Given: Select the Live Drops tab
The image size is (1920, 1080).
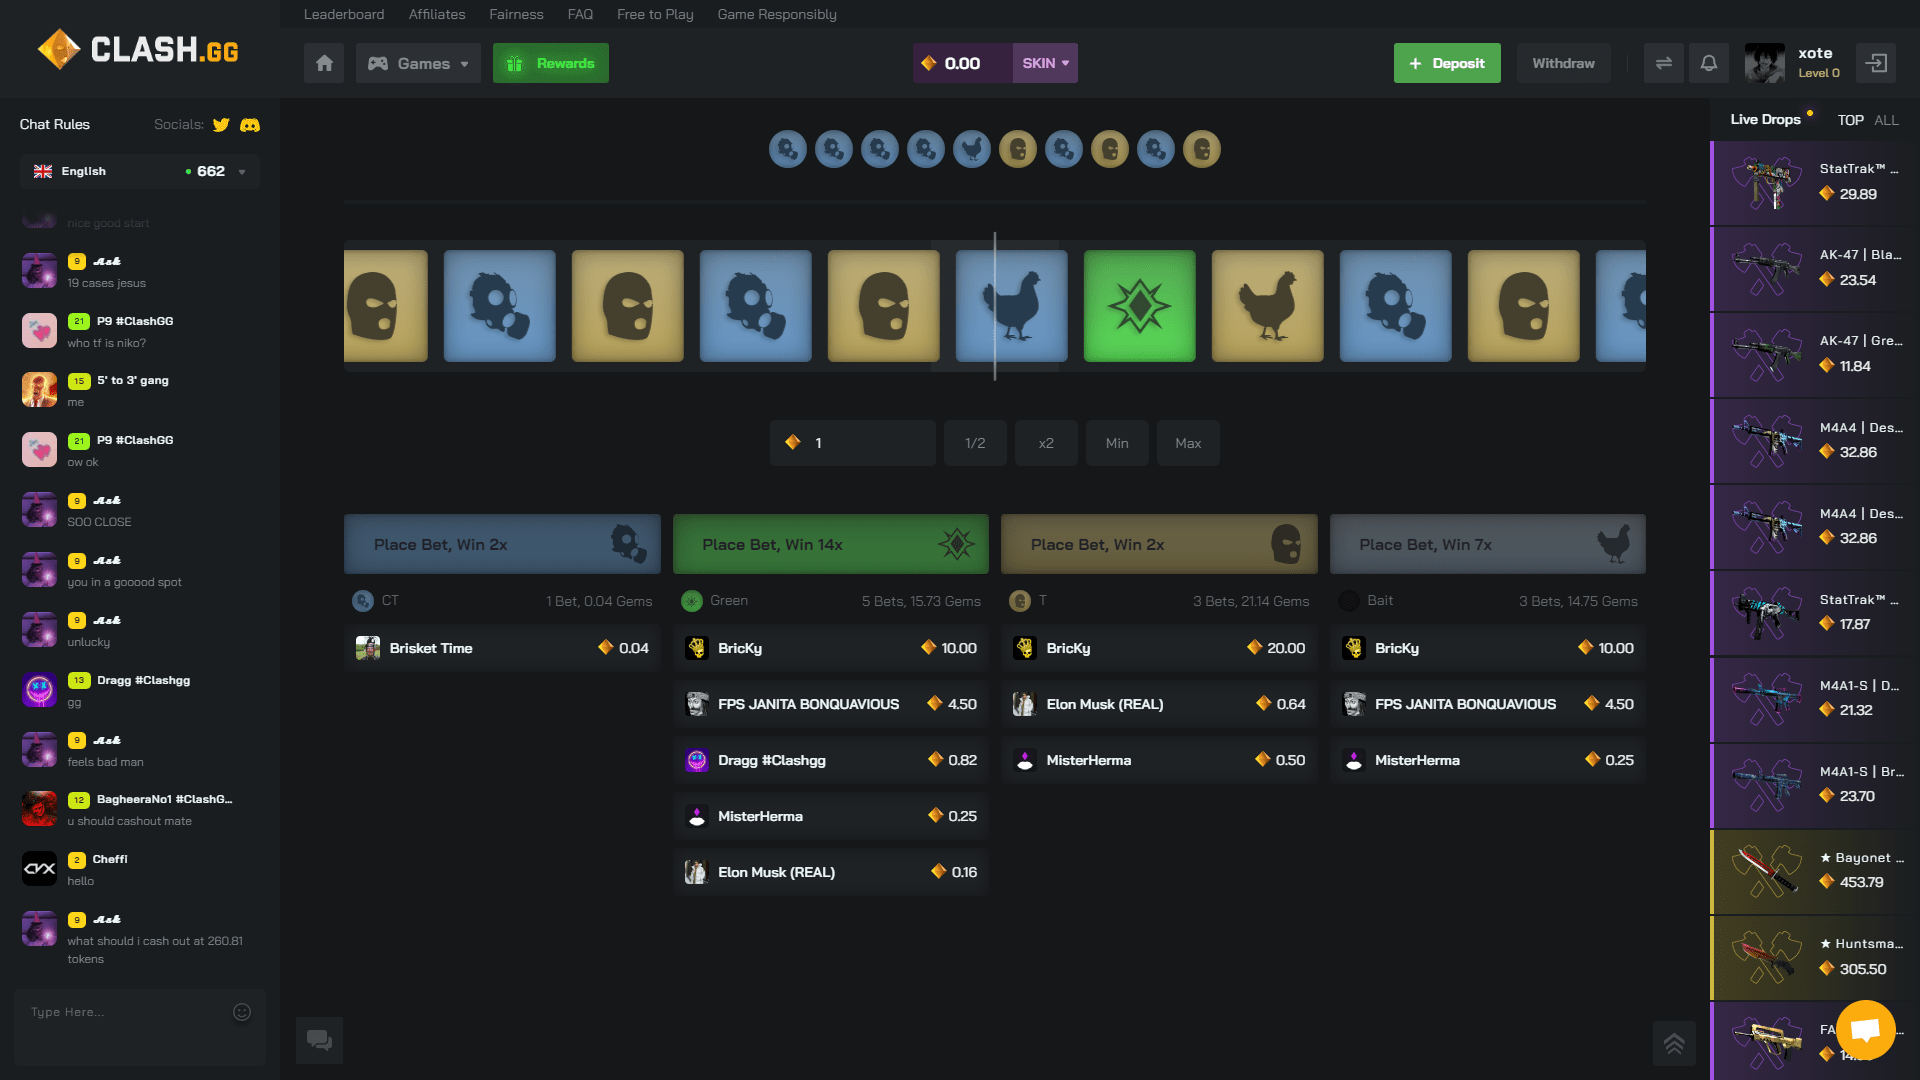Looking at the screenshot, I should [x=1765, y=119].
